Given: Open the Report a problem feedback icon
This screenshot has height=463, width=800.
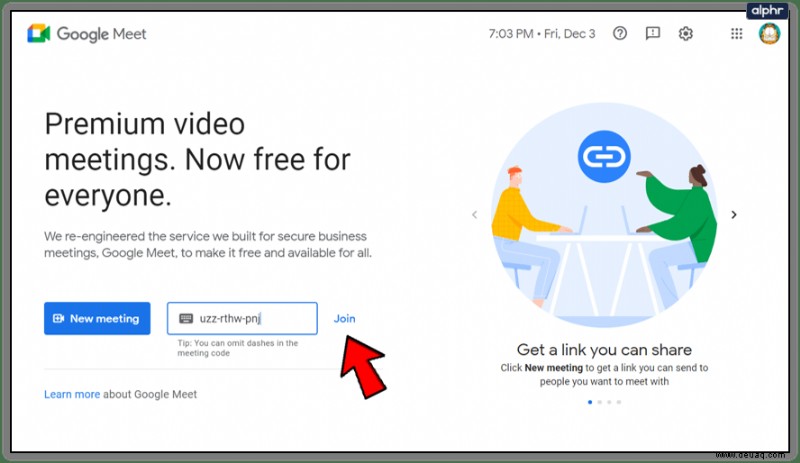Looking at the screenshot, I should [x=653, y=34].
